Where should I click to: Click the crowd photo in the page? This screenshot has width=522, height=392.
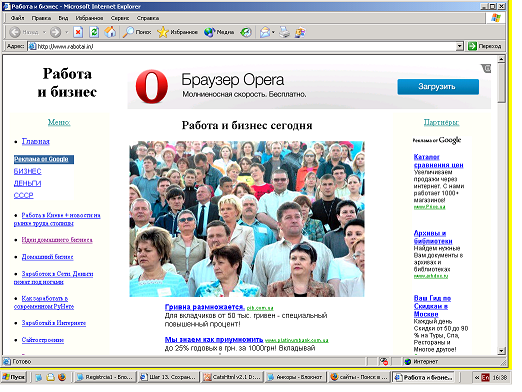pyautogui.click(x=247, y=219)
